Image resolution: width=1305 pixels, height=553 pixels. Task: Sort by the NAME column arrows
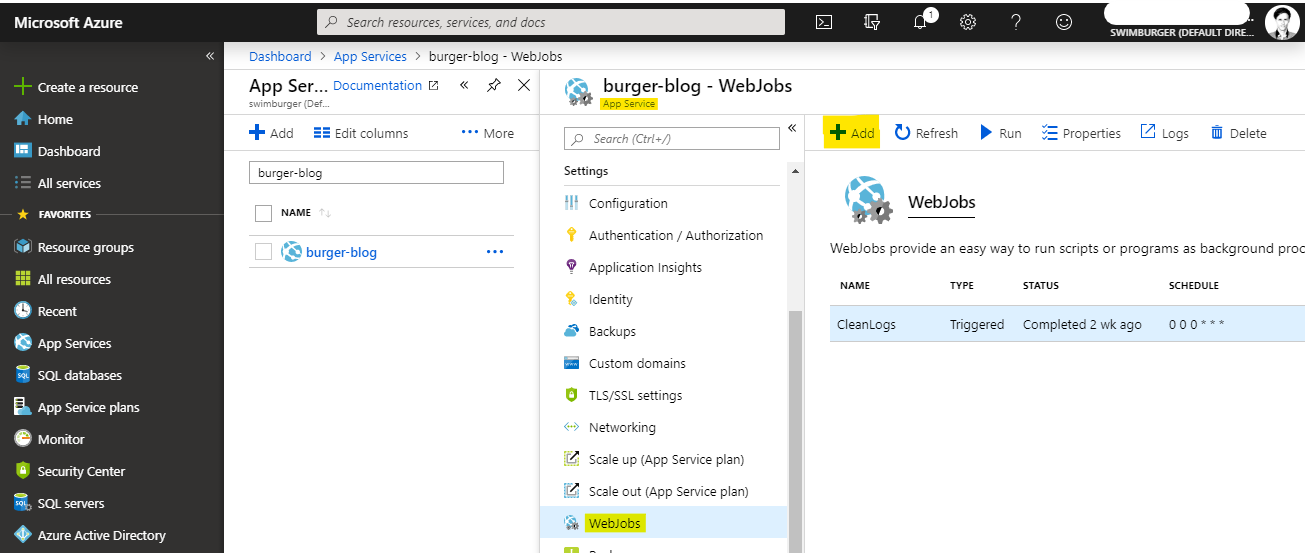[x=325, y=213]
